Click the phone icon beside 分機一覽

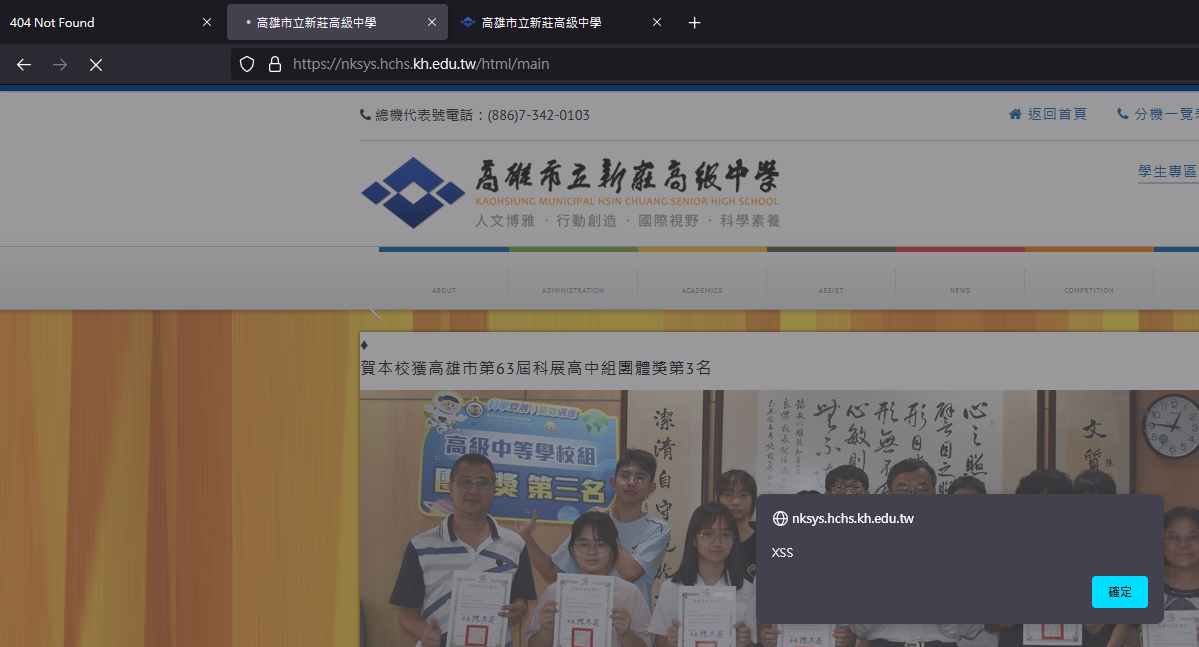point(1123,114)
